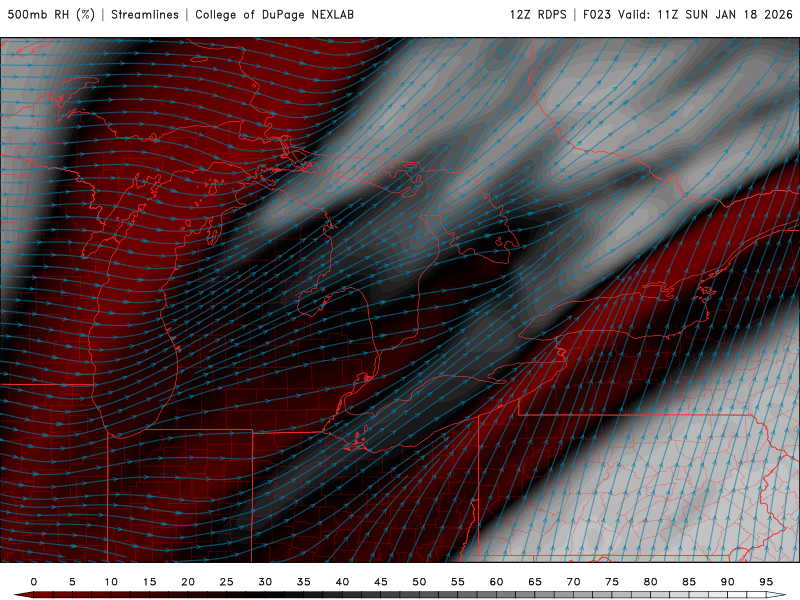Click the "0" label on color scale

point(34,582)
